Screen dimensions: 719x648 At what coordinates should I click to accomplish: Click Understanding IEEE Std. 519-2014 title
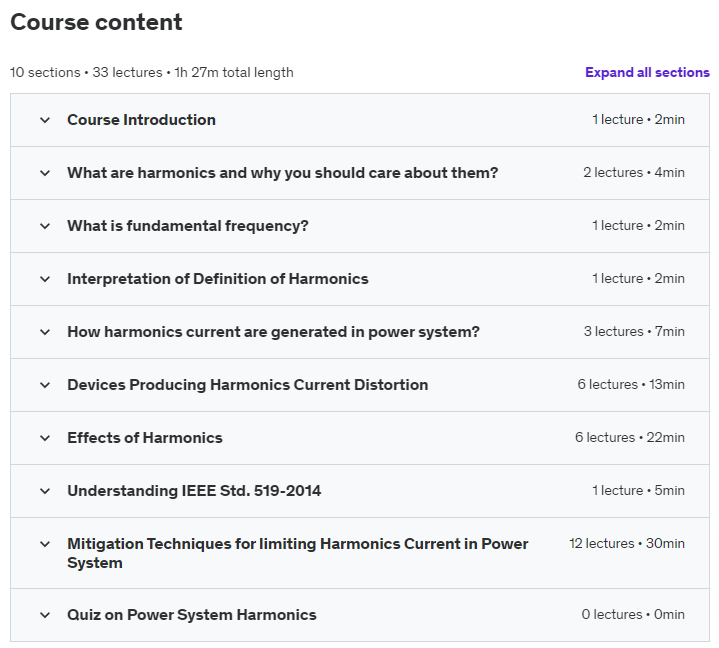coord(194,491)
